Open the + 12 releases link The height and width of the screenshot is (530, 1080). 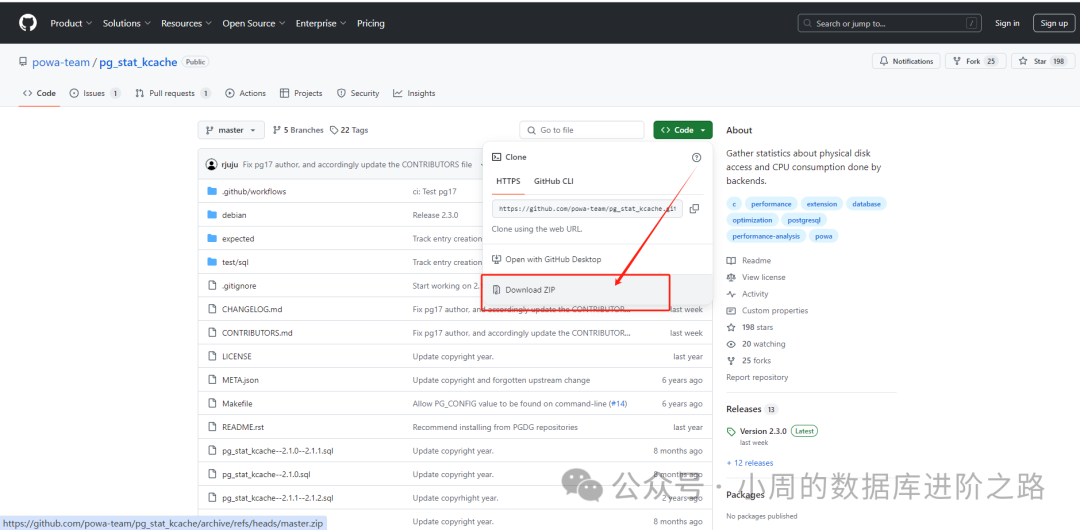(x=749, y=463)
